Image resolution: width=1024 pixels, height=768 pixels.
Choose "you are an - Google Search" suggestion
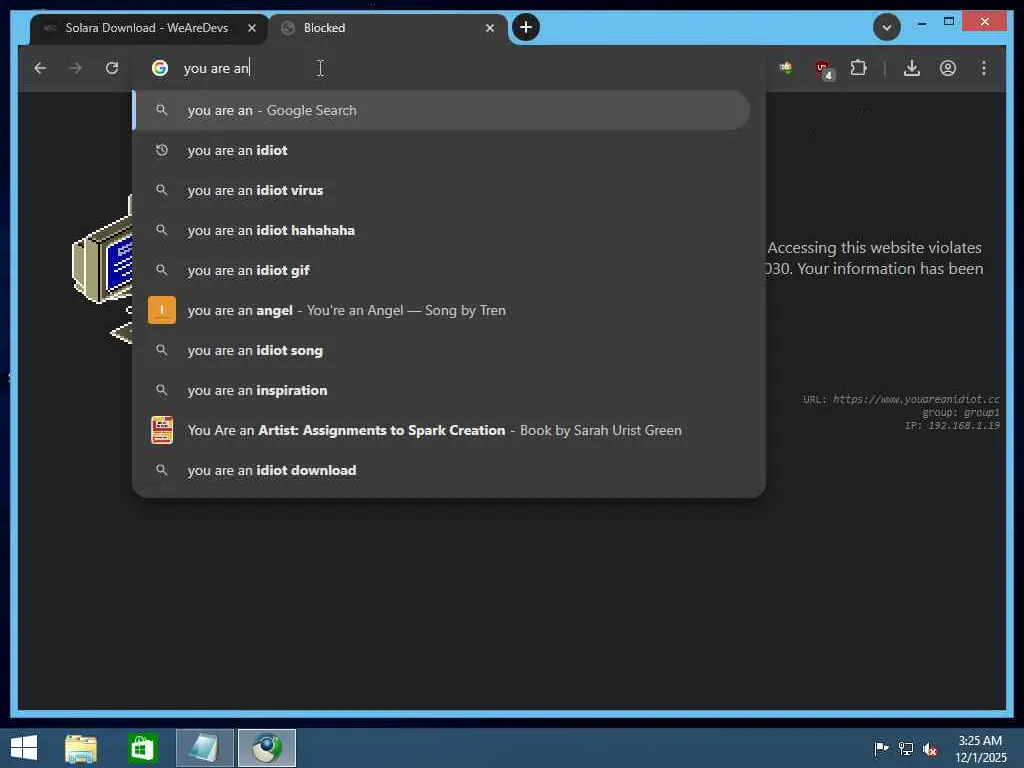tap(441, 110)
